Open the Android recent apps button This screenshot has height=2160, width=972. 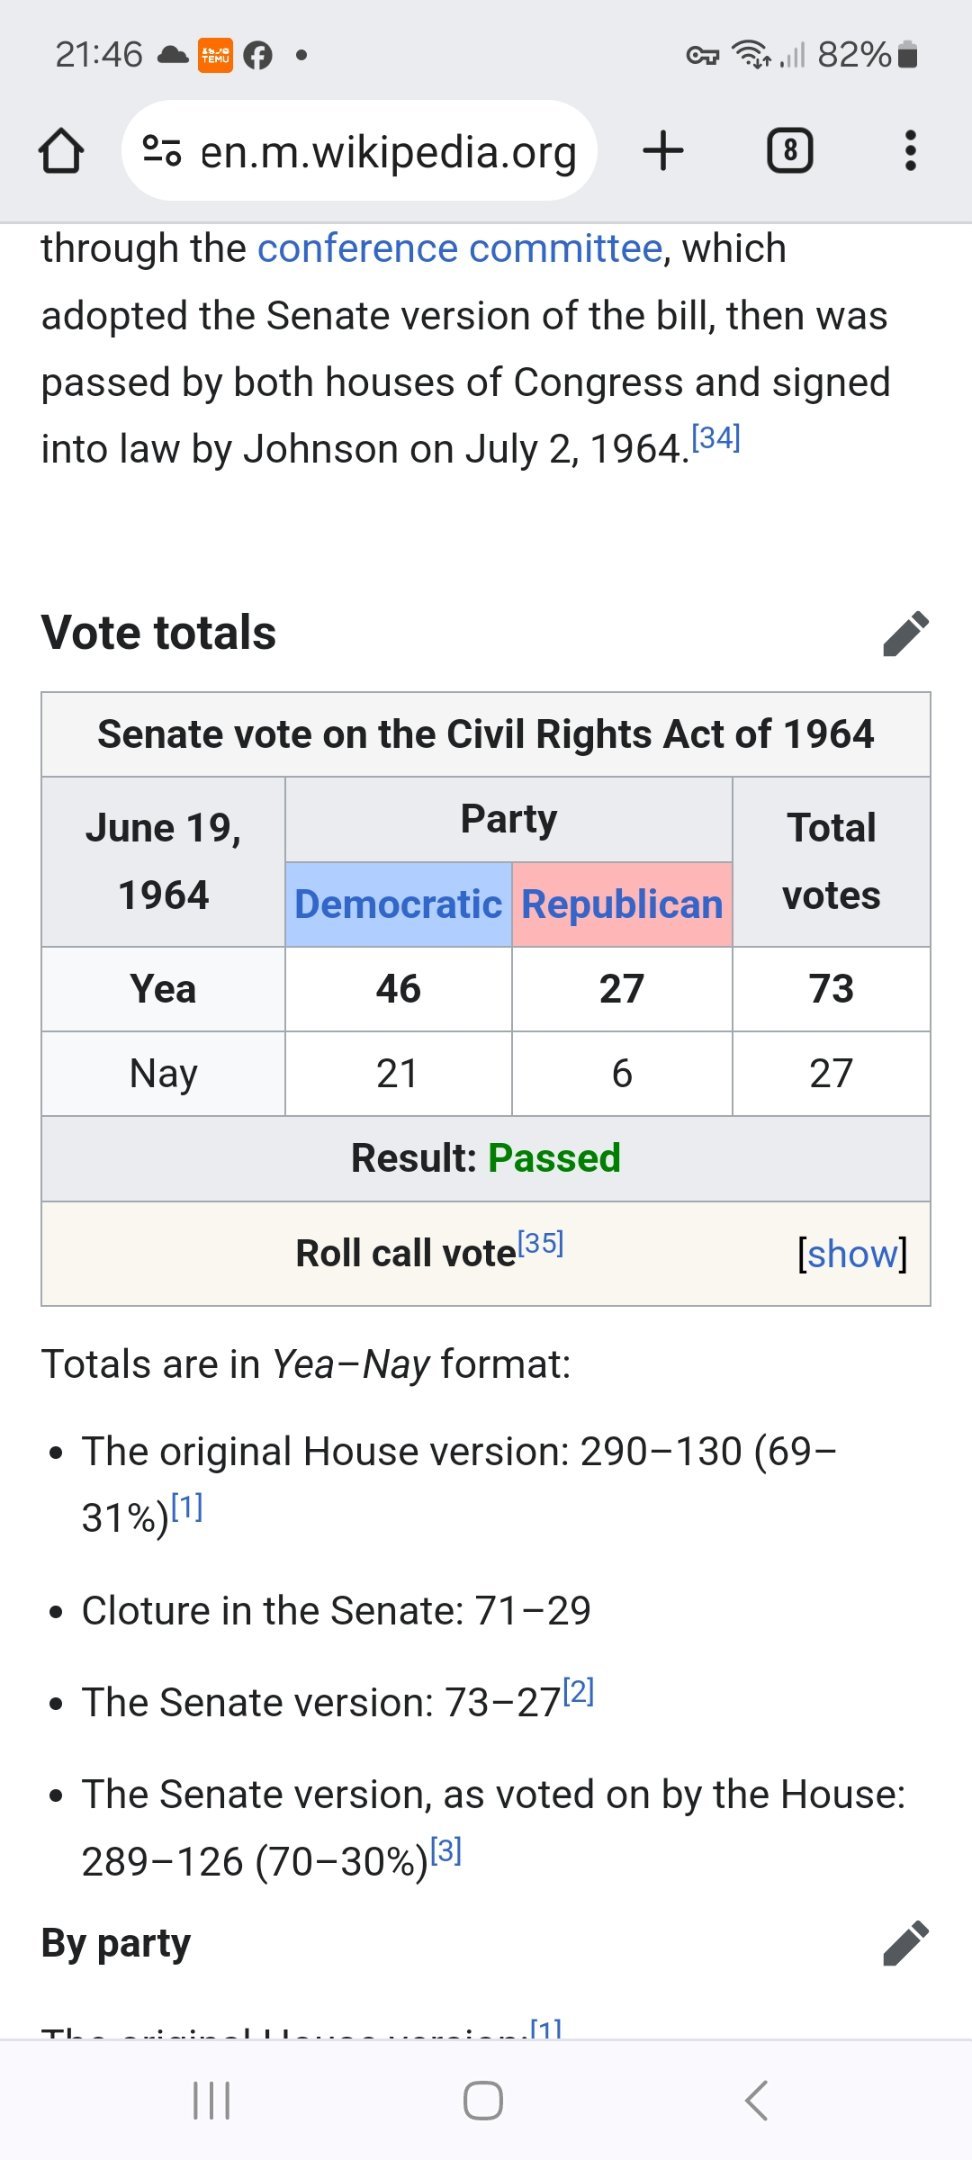212,2100
